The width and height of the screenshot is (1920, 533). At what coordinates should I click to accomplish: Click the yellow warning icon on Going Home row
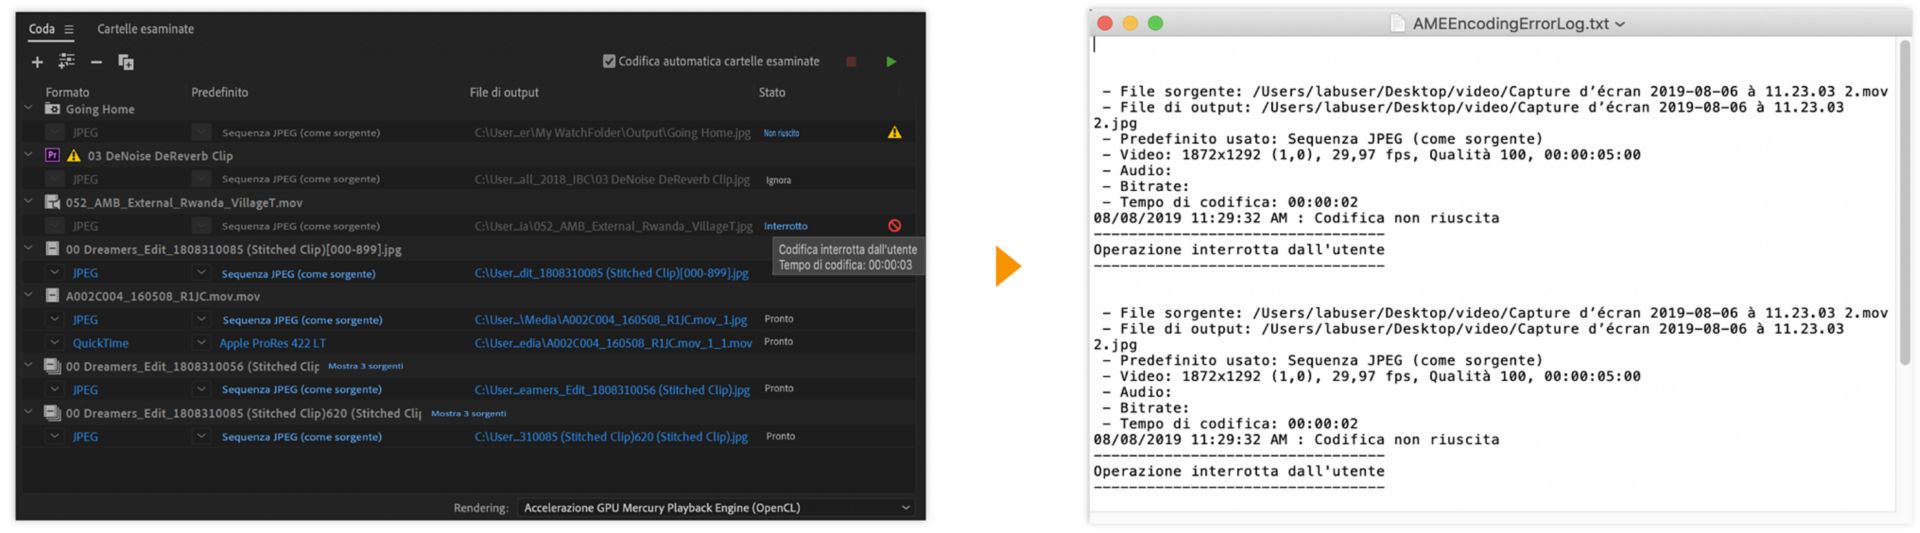pos(894,132)
